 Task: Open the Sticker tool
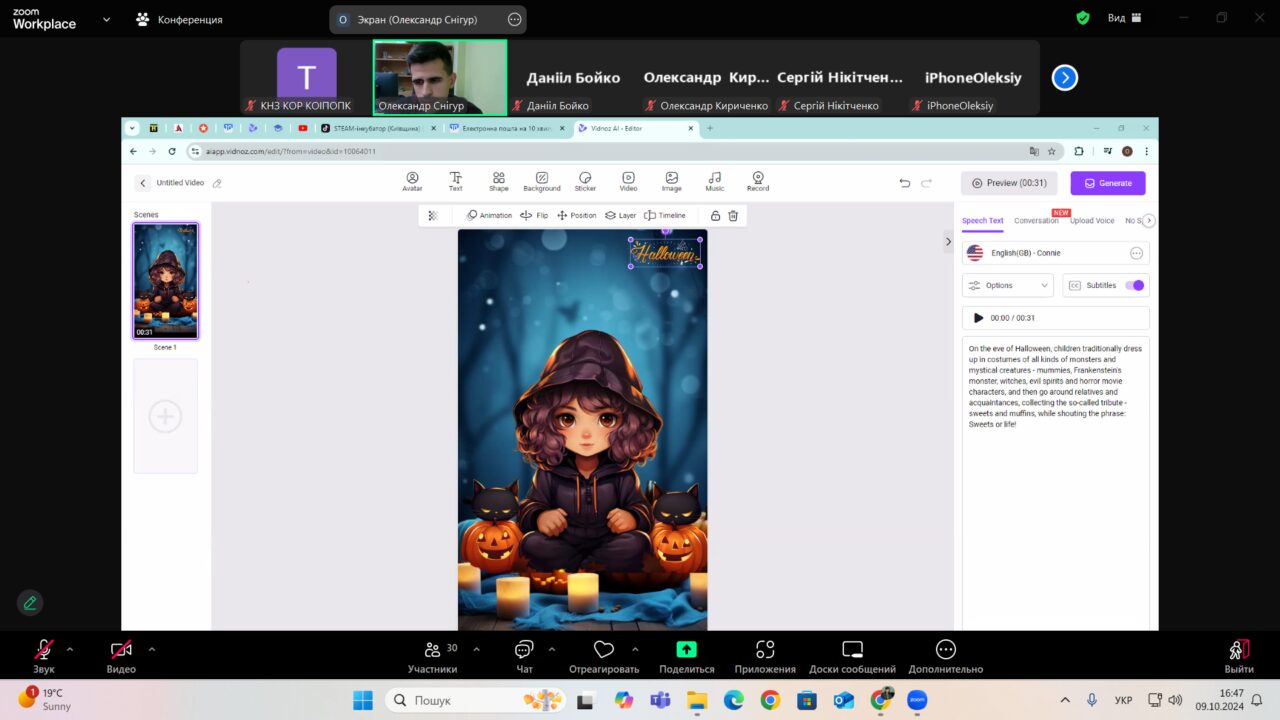click(x=585, y=181)
